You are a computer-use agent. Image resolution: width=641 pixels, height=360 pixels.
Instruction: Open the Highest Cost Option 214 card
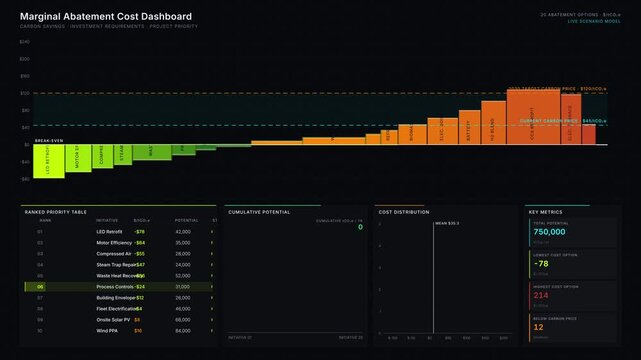point(573,296)
